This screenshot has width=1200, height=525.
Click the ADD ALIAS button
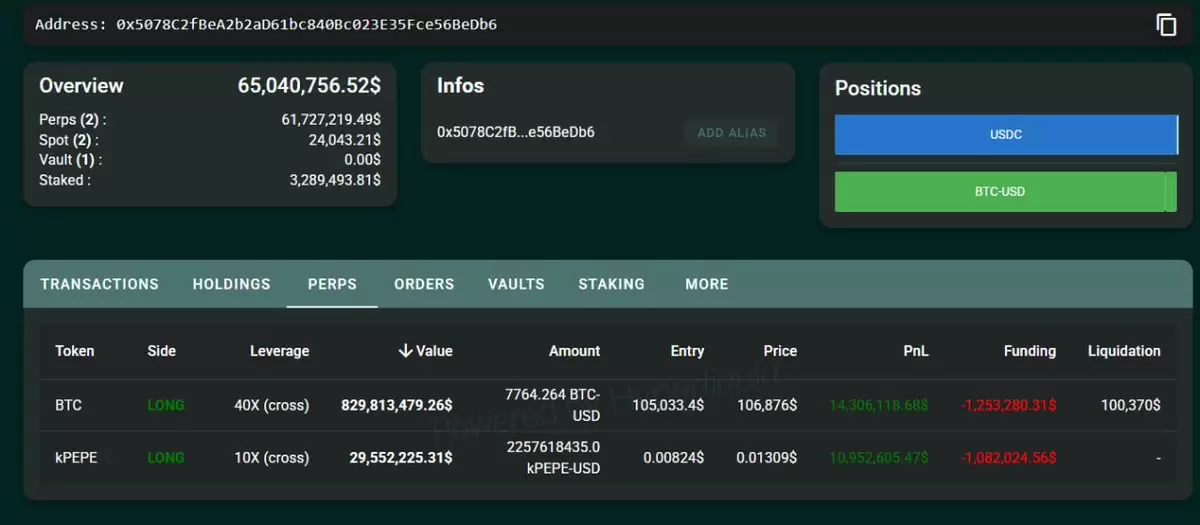[x=731, y=133]
